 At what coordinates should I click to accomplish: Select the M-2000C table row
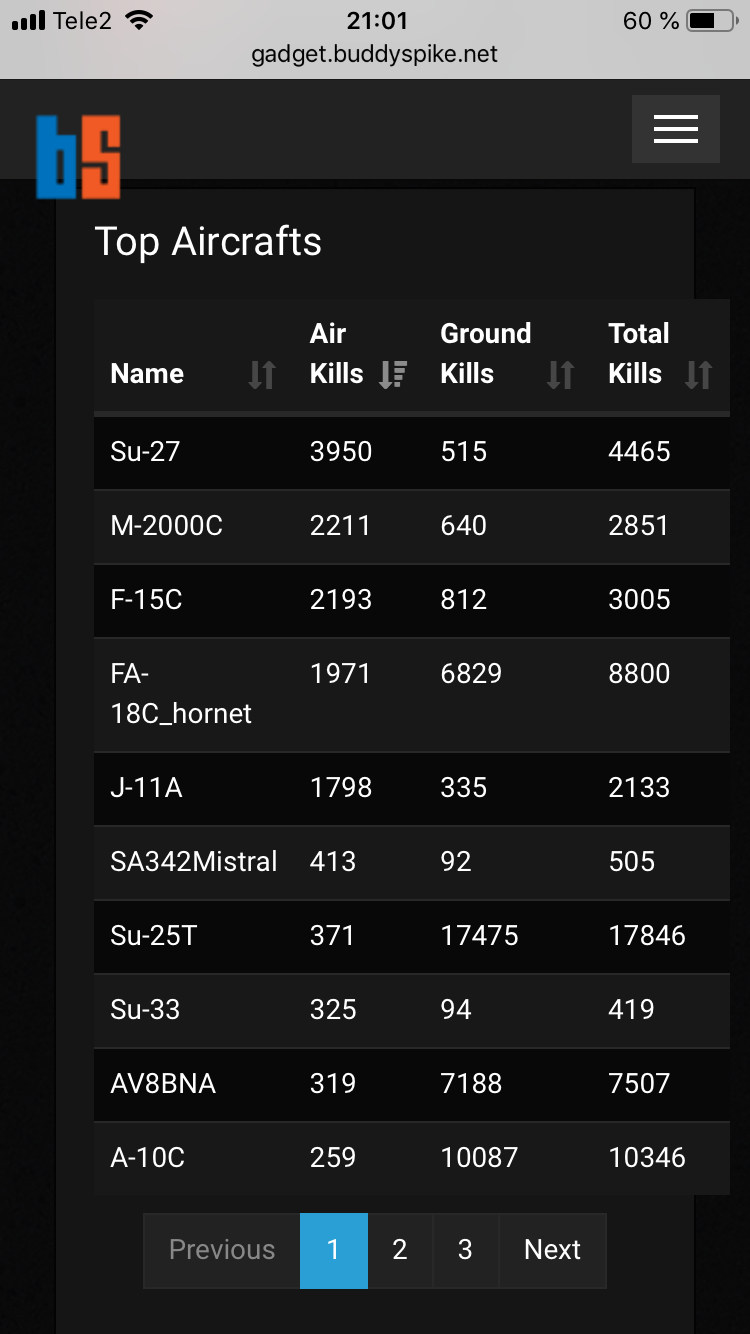click(412, 526)
